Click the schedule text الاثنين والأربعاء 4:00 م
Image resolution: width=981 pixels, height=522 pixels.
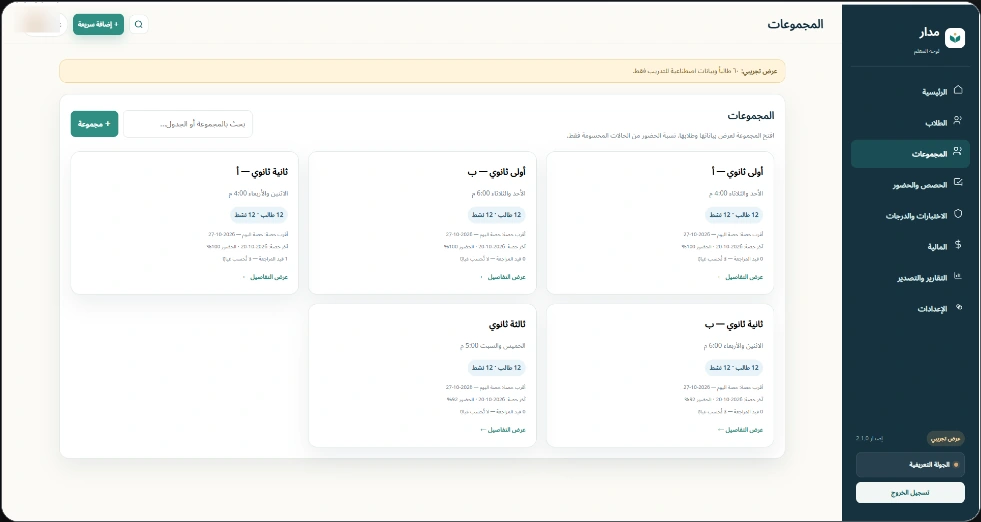pos(258,193)
